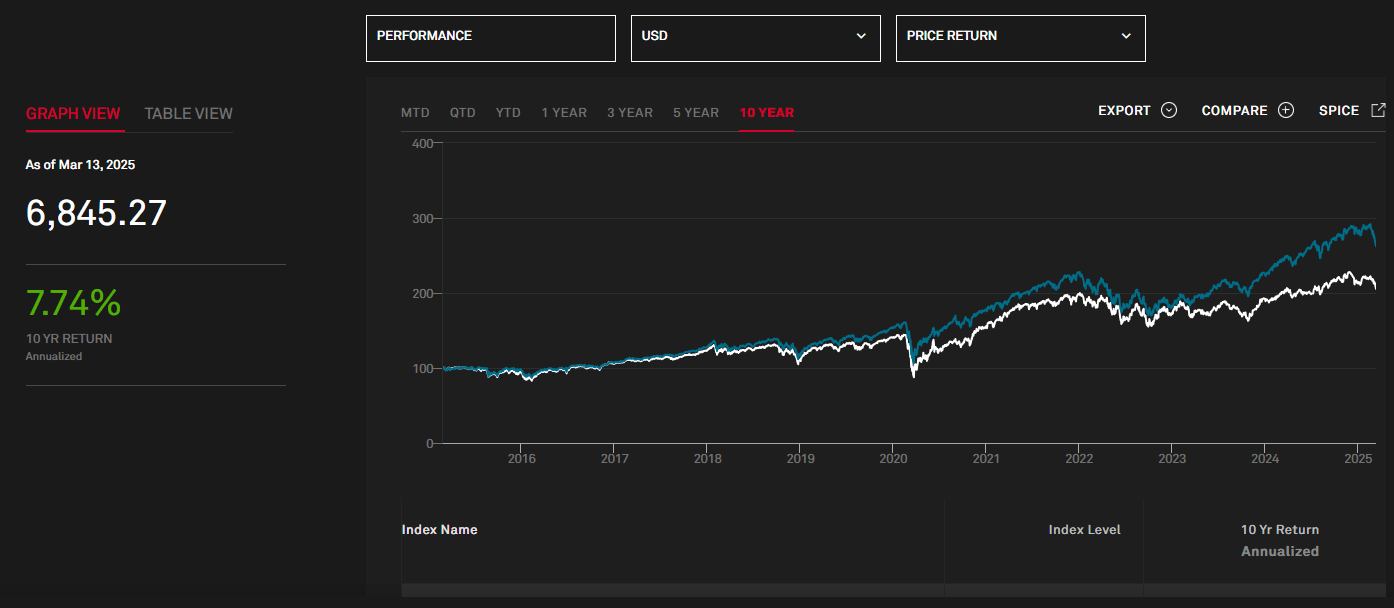Click the Performance selector box
Viewport: 1394px width, 608px height.
[491, 38]
